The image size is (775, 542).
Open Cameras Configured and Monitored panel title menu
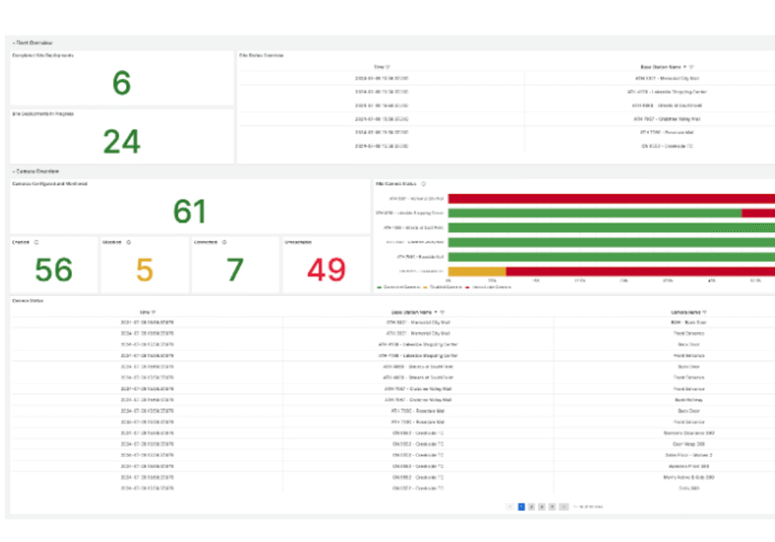49,184
